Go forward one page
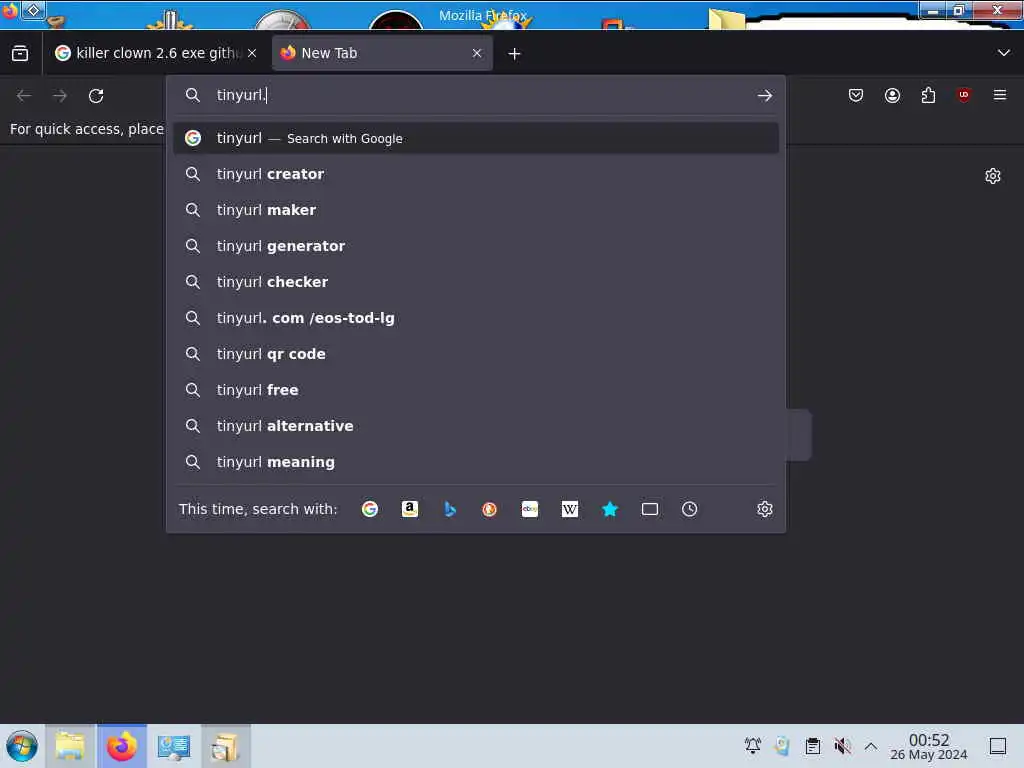Viewport: 1024px width, 768px height. pos(60,96)
